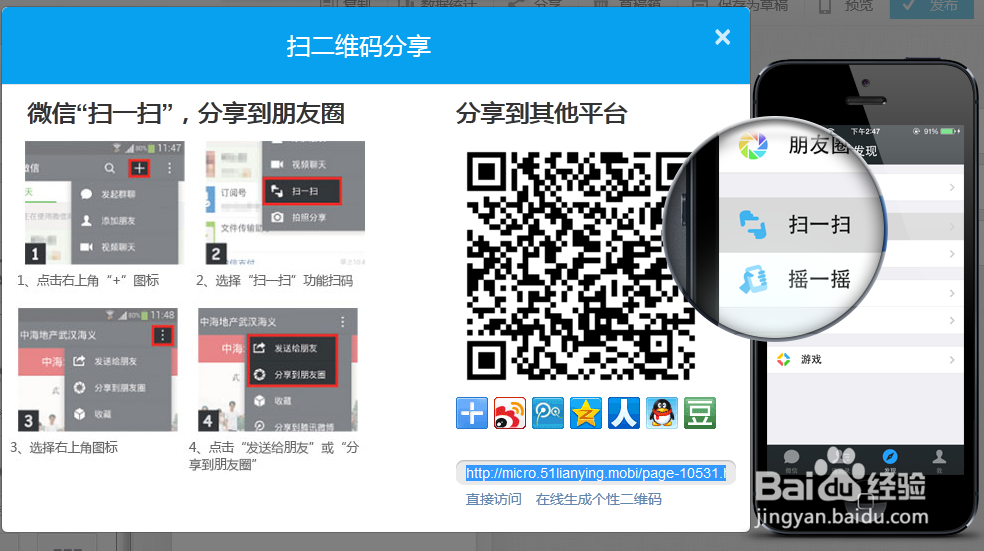Image resolution: width=984 pixels, height=551 pixels.
Task: Open the 在线生成个性二维码 link
Action: 599,500
